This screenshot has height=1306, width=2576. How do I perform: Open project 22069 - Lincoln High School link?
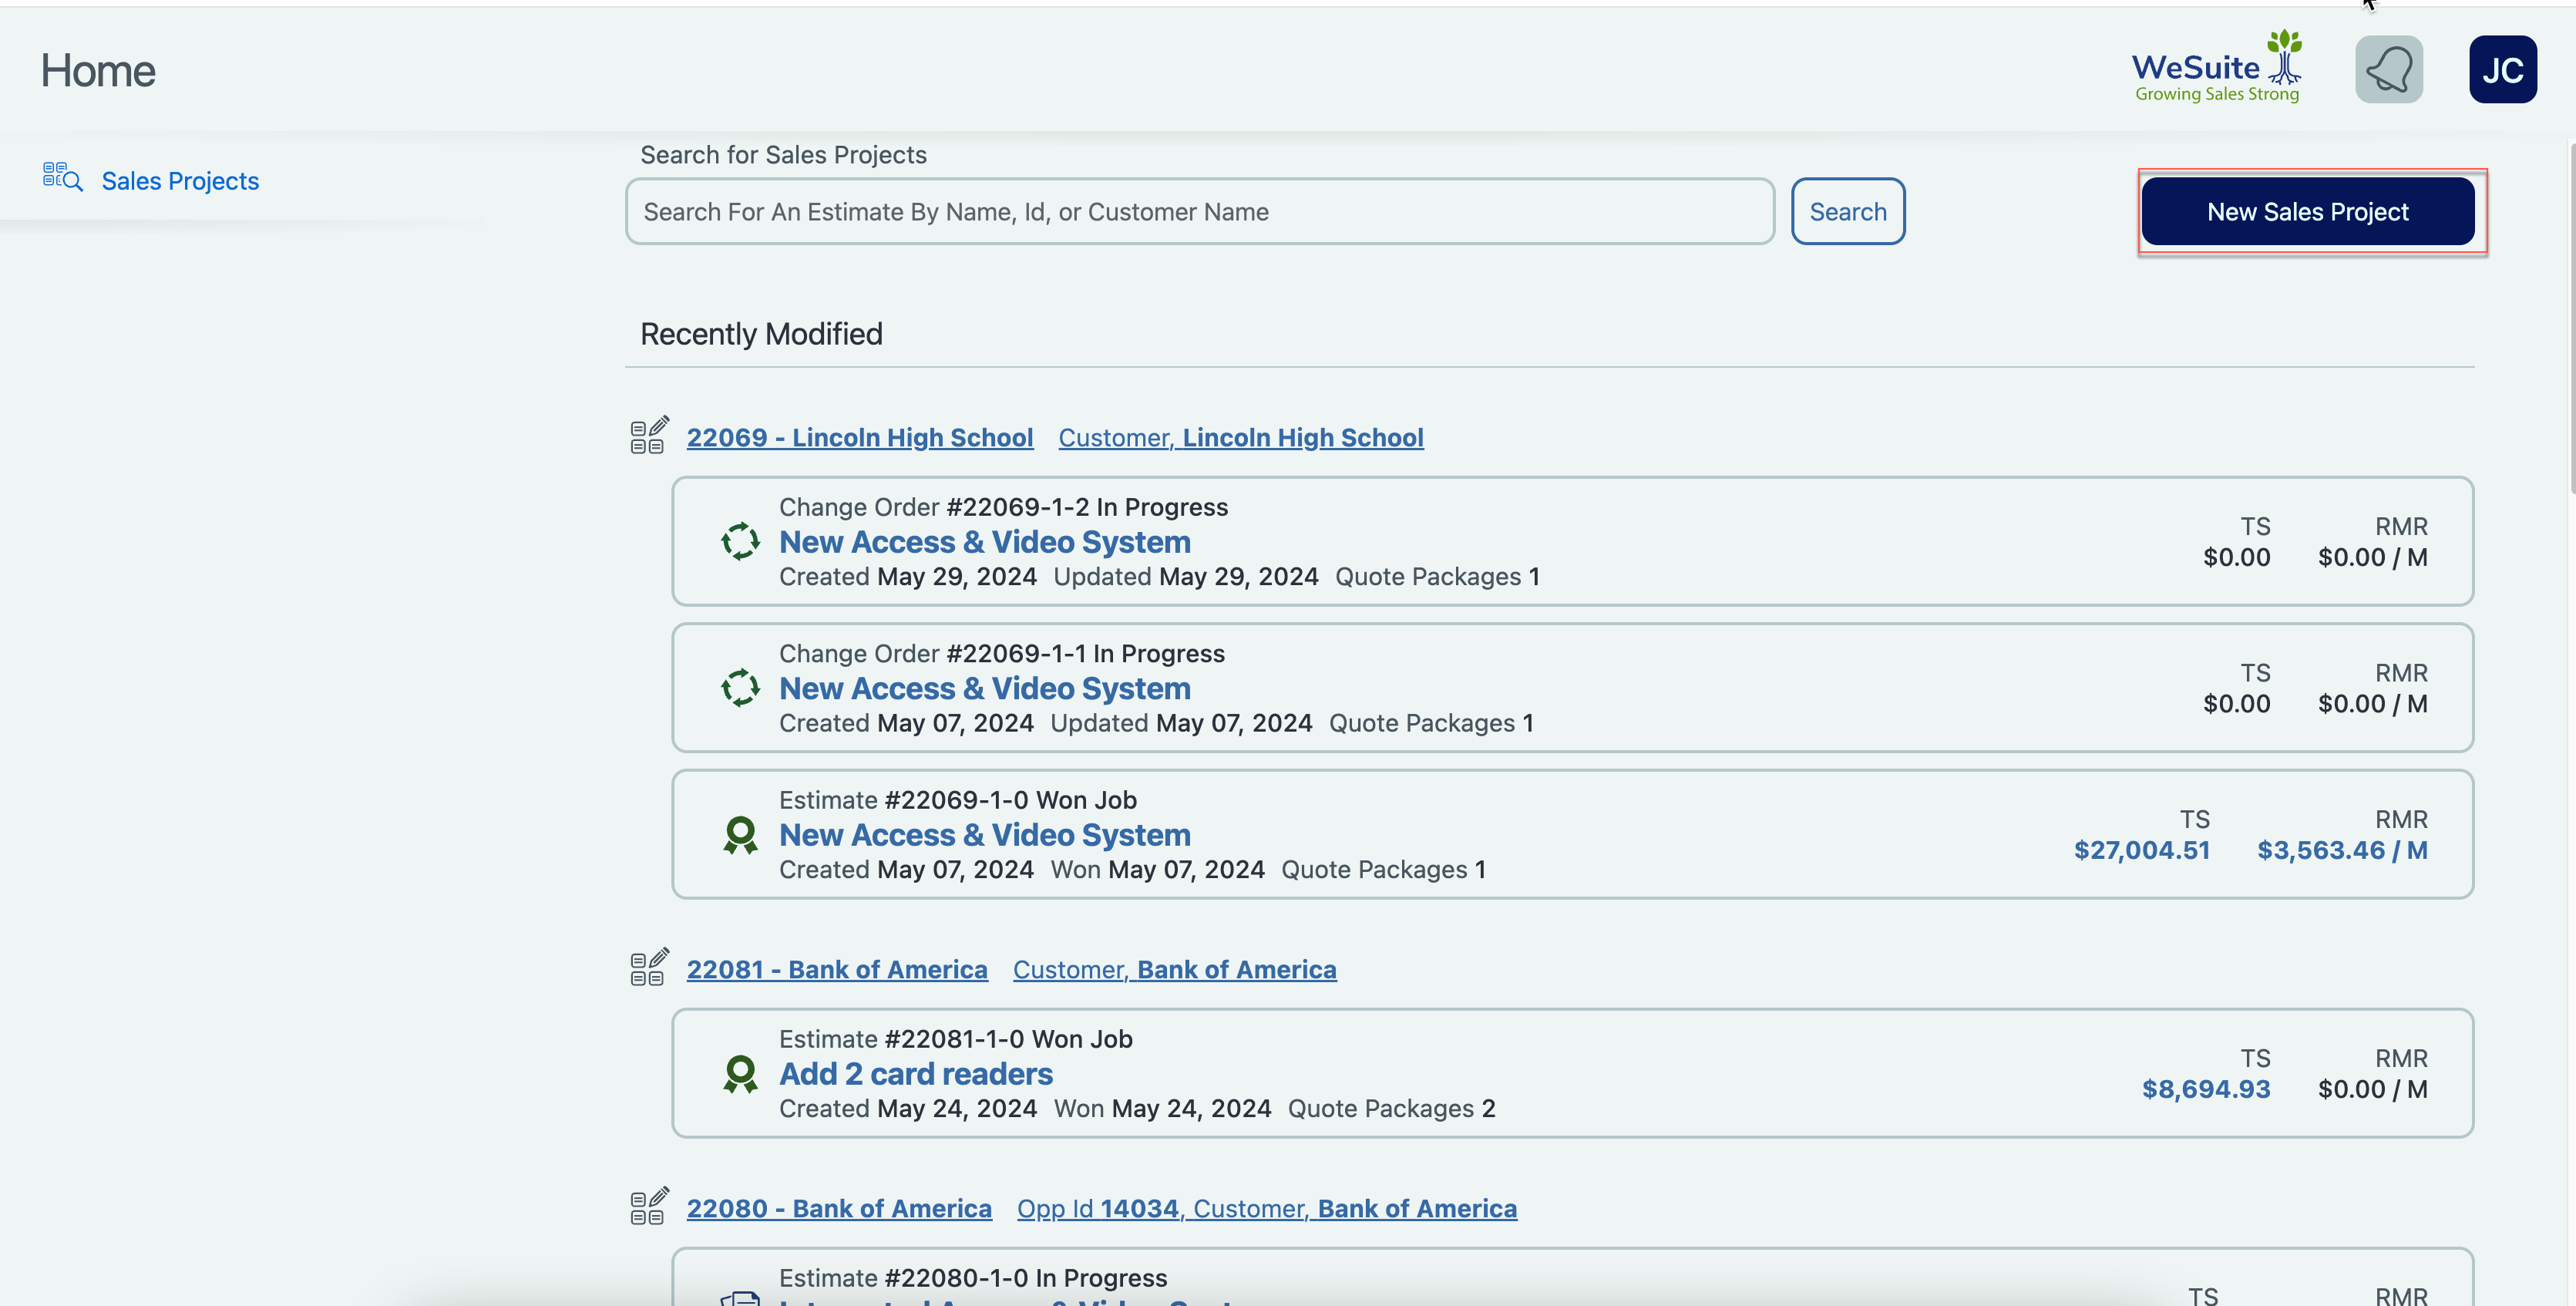[x=860, y=437]
